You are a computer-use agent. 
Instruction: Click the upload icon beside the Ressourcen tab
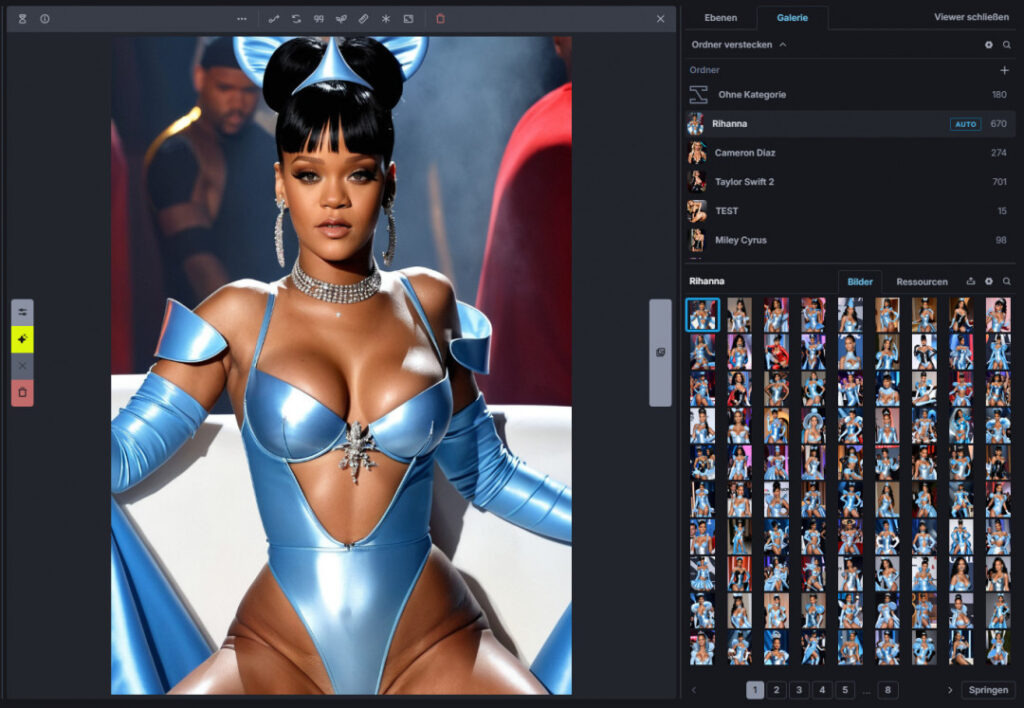tap(969, 281)
